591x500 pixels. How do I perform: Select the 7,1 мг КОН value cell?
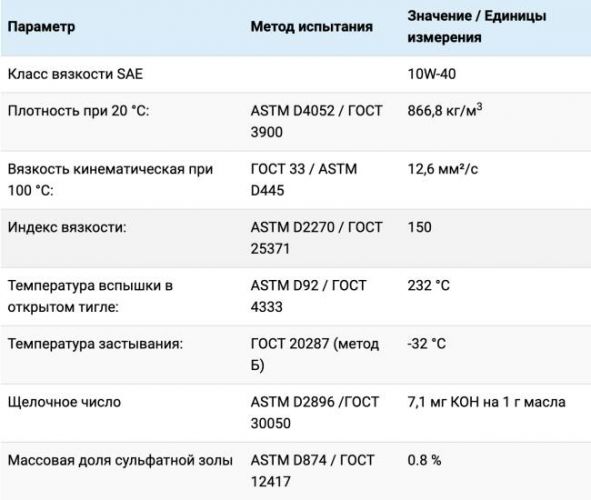[487, 402]
